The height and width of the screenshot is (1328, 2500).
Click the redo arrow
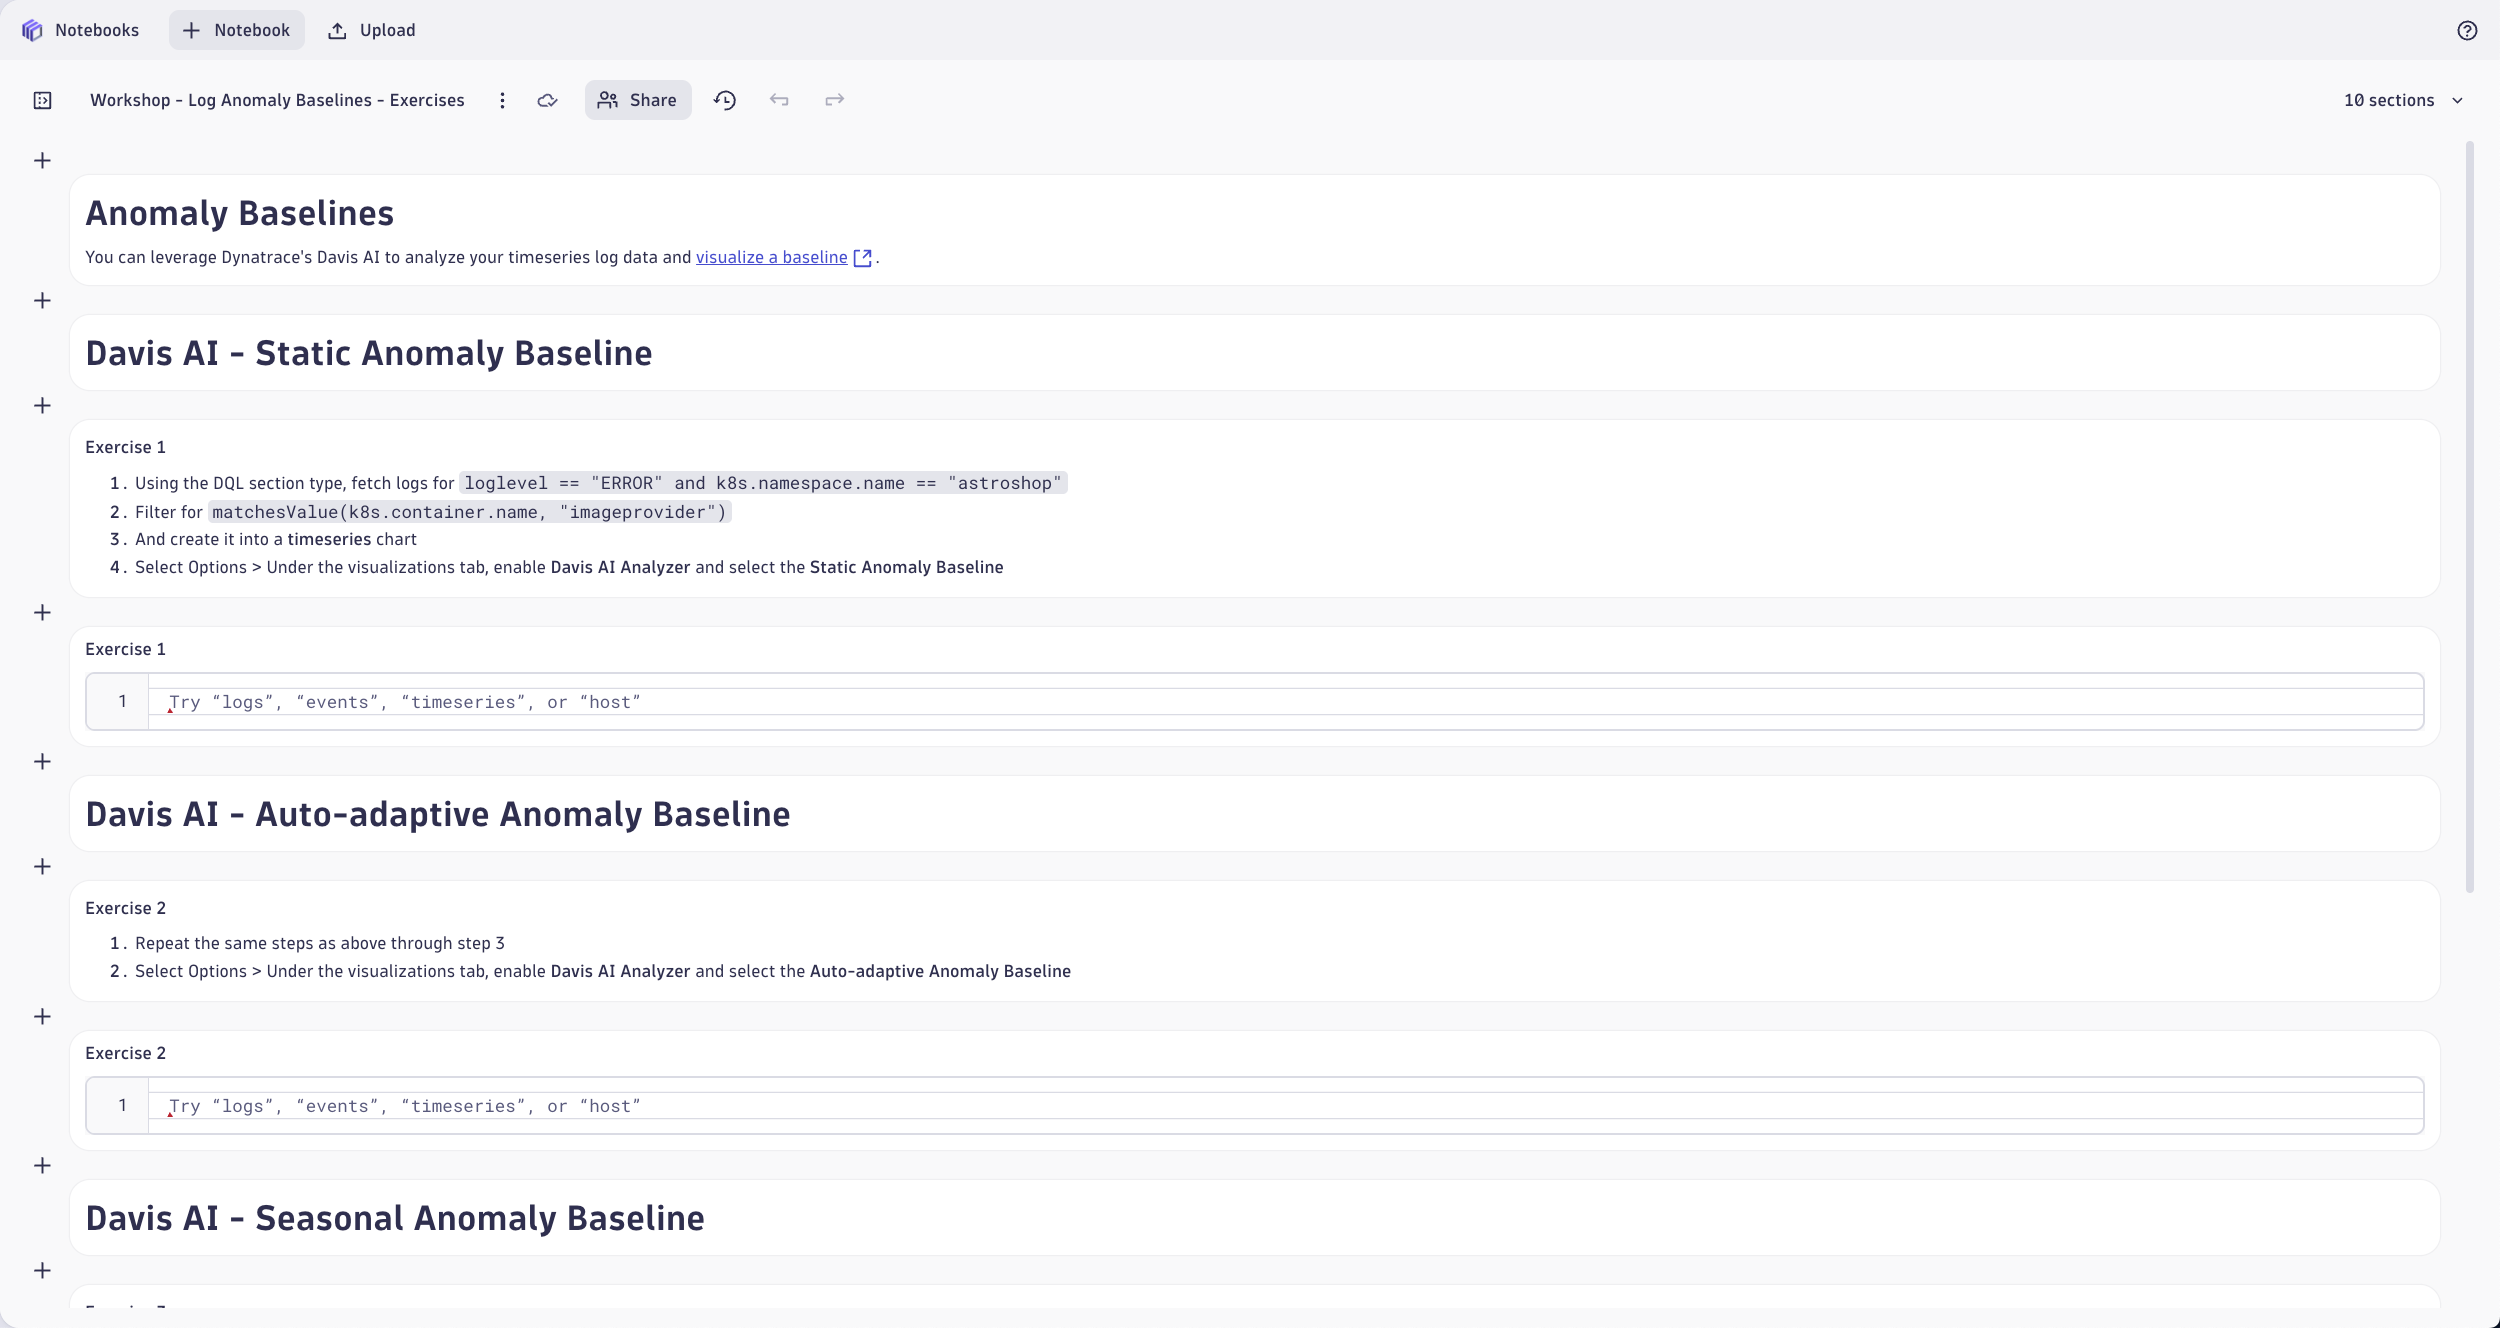coord(834,100)
